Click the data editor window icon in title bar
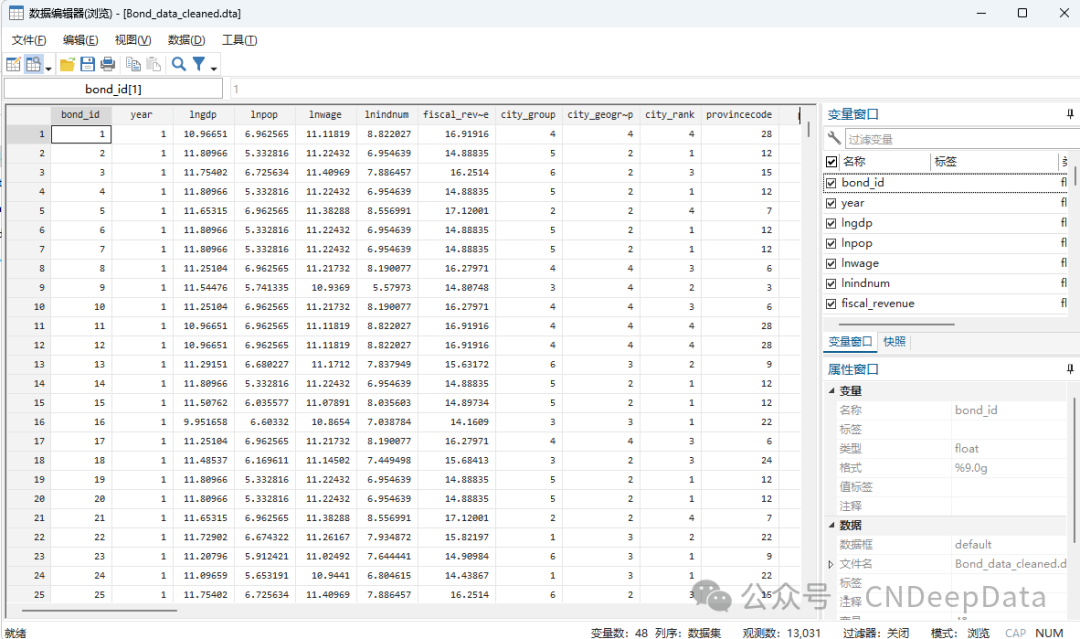The image size is (1080, 639). point(16,13)
